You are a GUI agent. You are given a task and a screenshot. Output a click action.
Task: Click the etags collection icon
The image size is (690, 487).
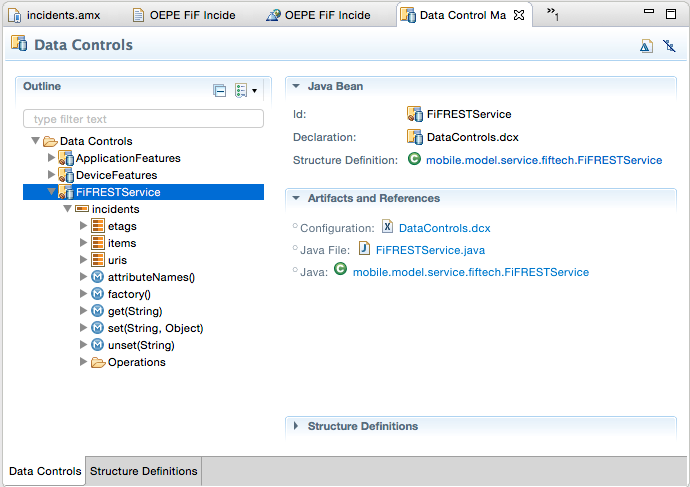tap(98, 226)
